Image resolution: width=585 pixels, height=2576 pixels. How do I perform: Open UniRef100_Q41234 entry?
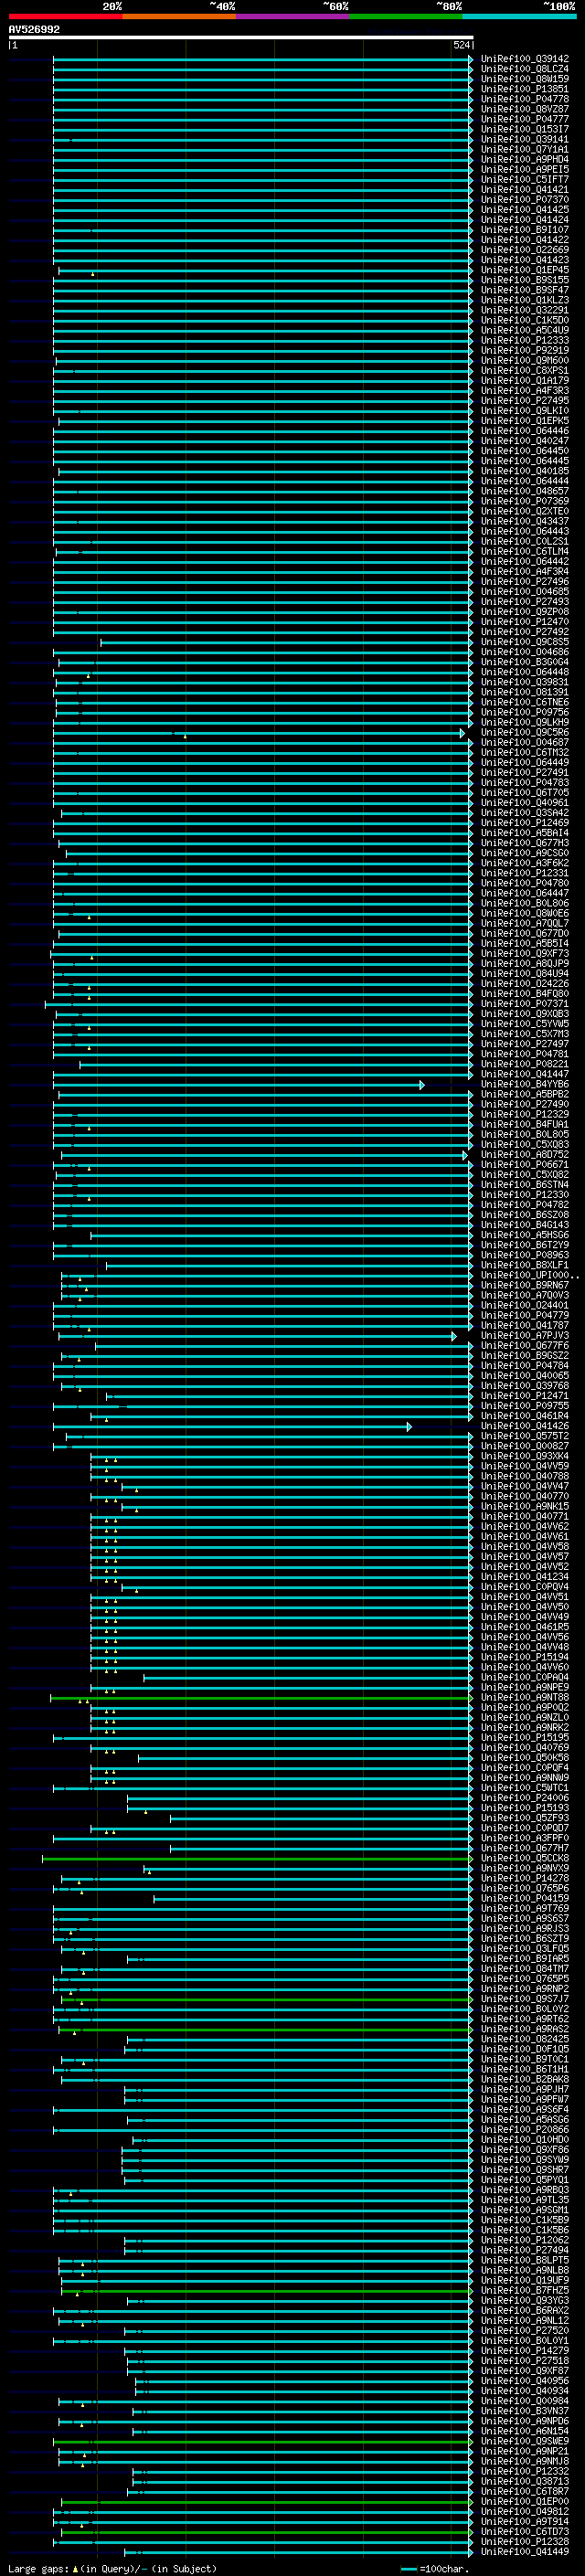pos(525,1576)
